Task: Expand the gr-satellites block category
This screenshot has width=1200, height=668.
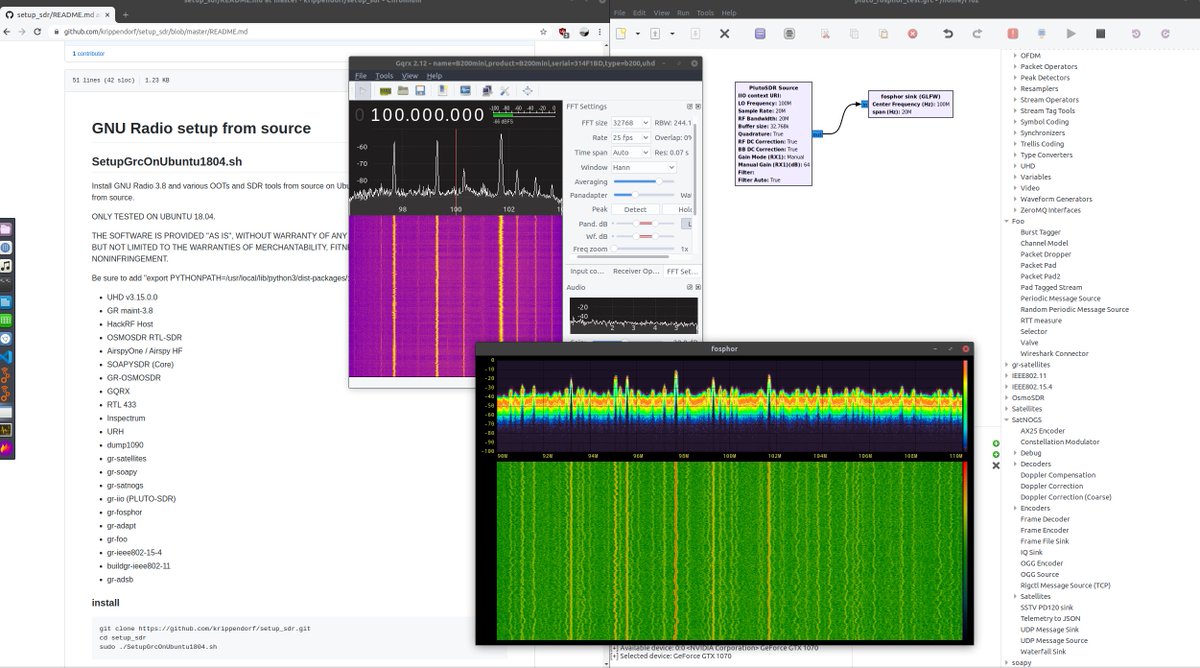Action: click(1006, 365)
